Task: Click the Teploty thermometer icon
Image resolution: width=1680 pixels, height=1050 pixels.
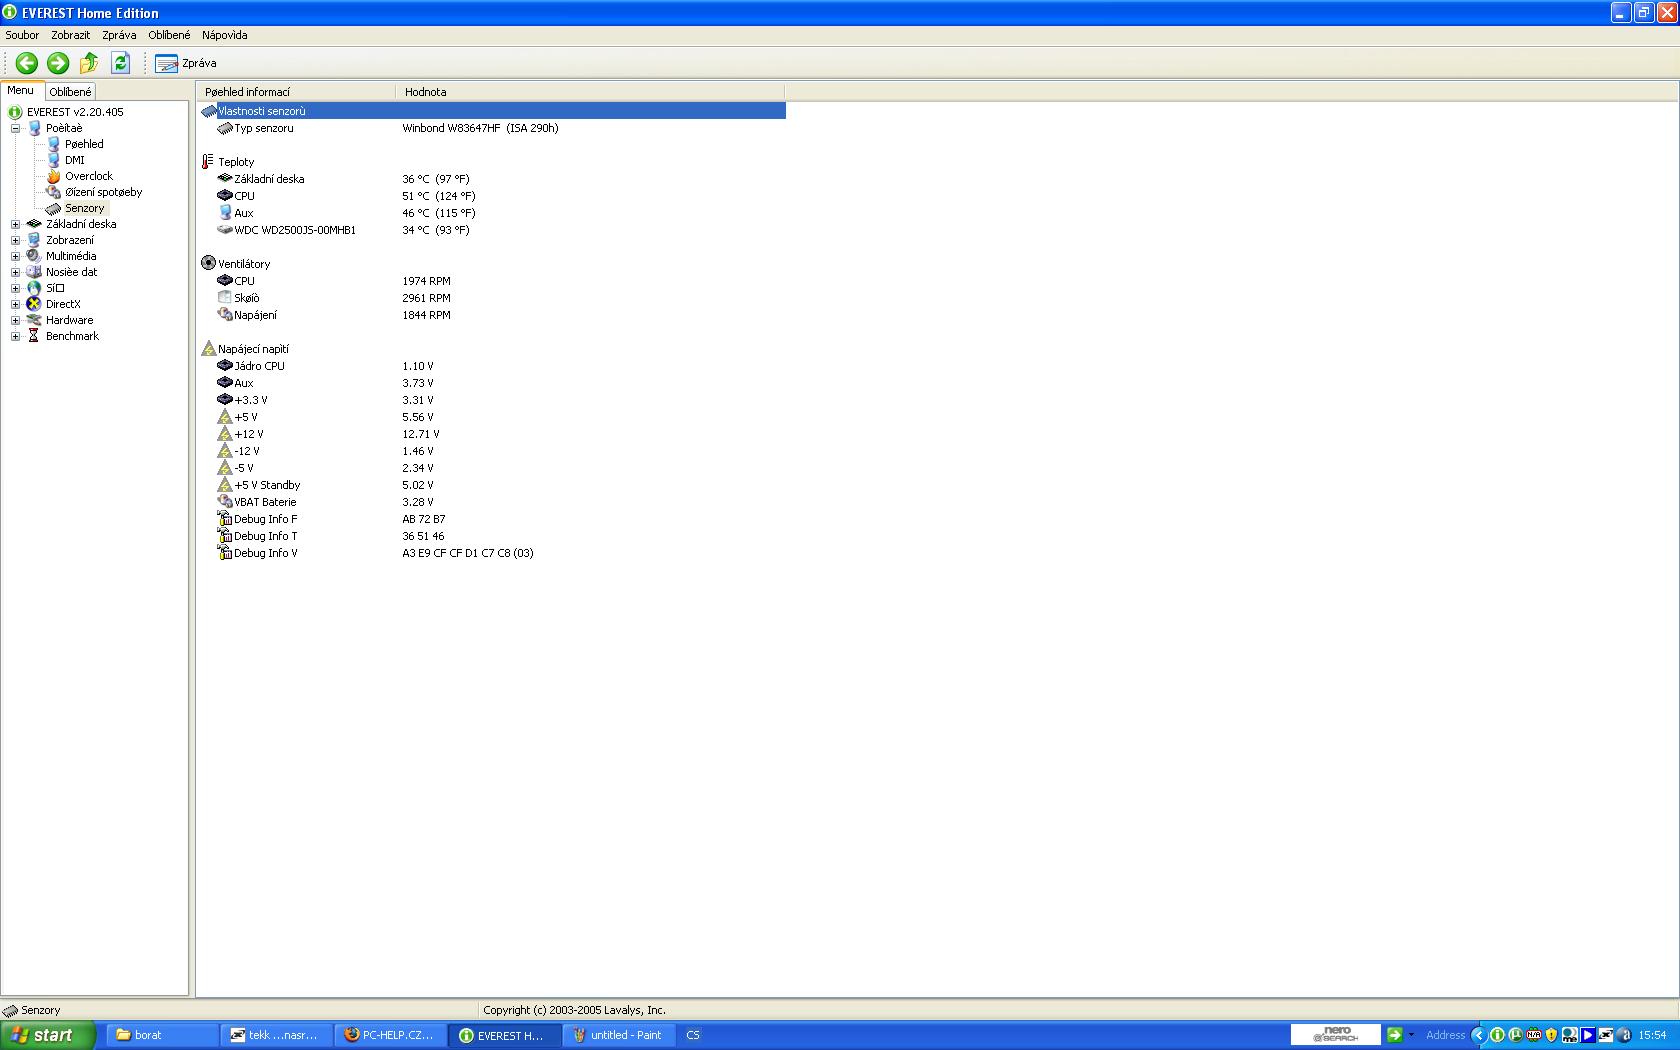Action: 208,162
